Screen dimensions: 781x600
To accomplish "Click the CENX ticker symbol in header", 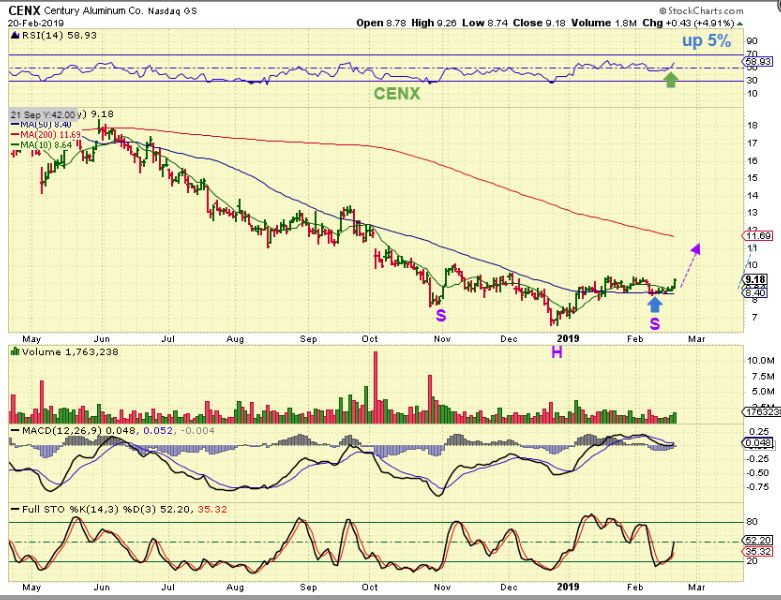I will click(x=24, y=10).
